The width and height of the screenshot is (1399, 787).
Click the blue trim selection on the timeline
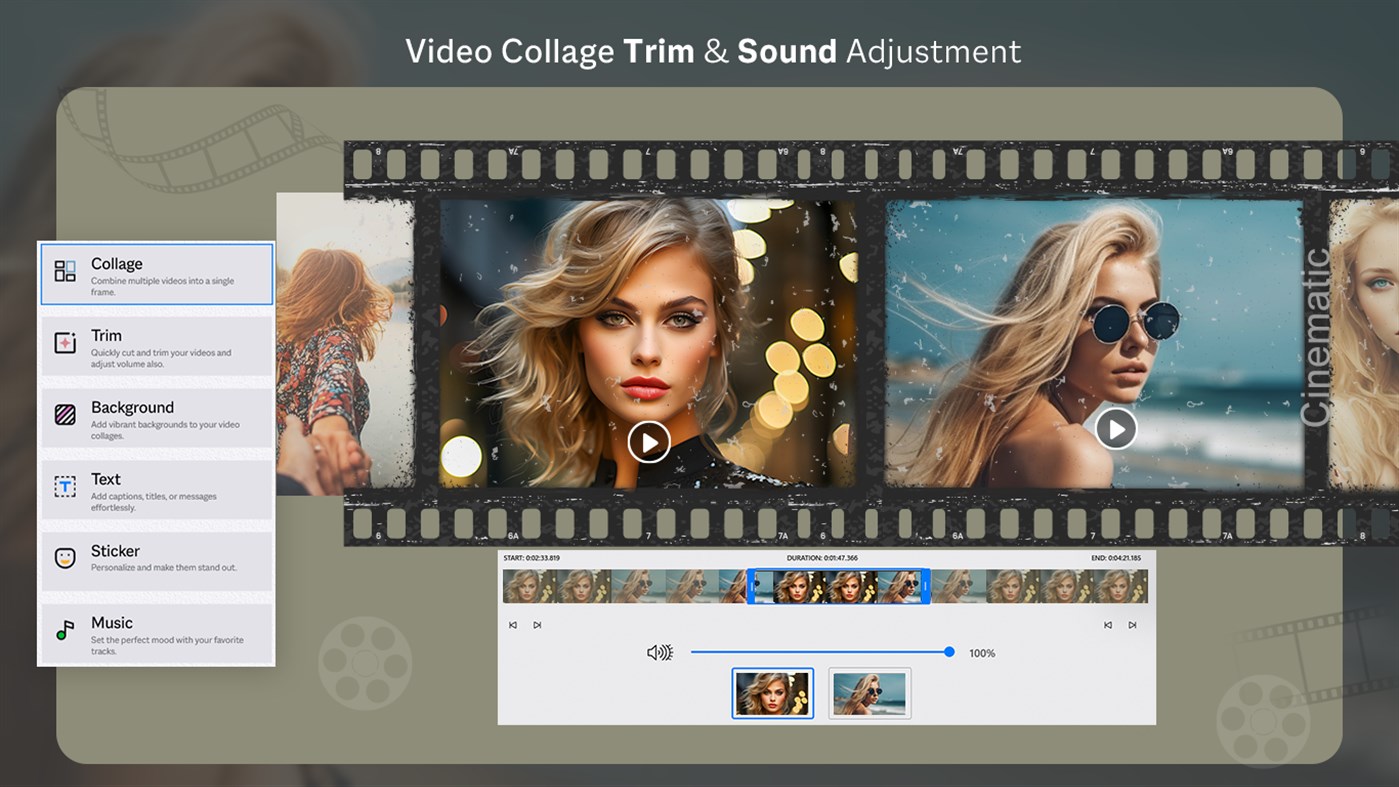[838, 586]
